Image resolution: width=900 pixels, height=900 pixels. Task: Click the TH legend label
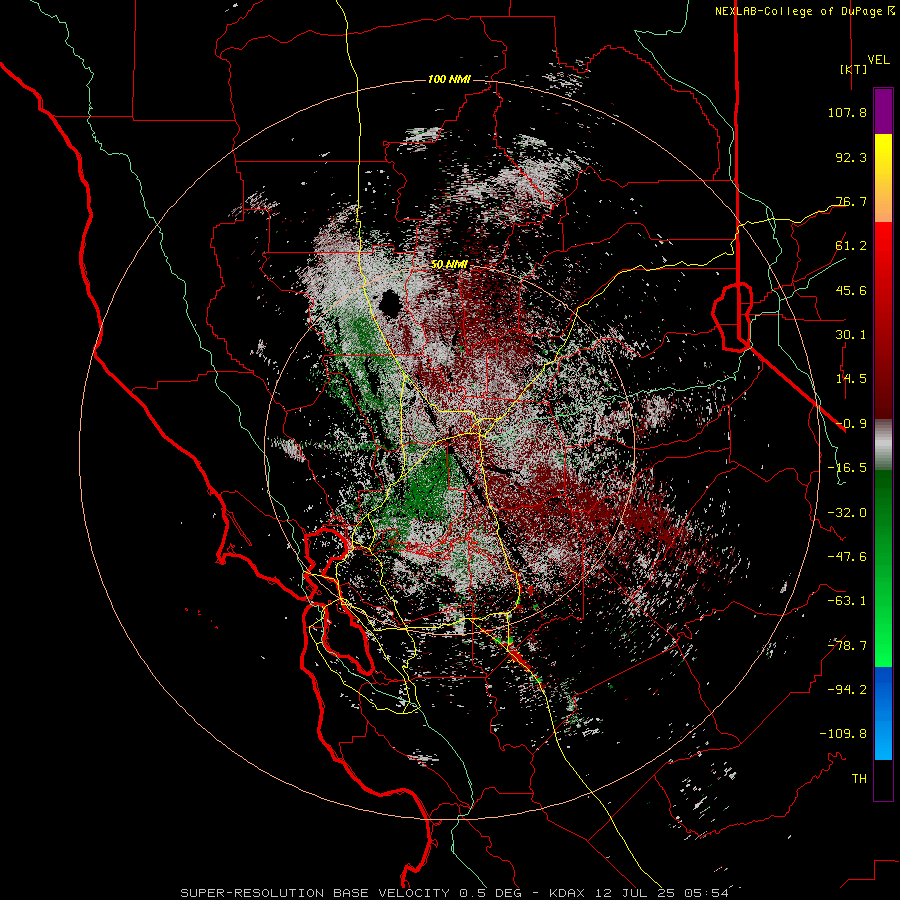click(x=859, y=779)
